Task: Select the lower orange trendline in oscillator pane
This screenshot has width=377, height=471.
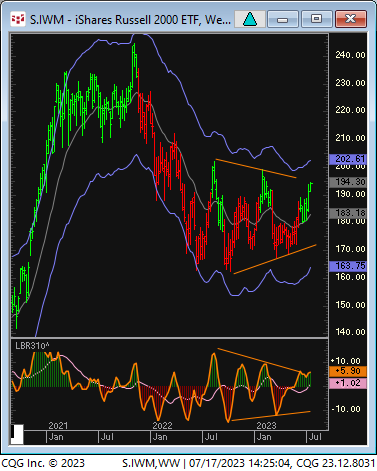Action: (x=271, y=416)
